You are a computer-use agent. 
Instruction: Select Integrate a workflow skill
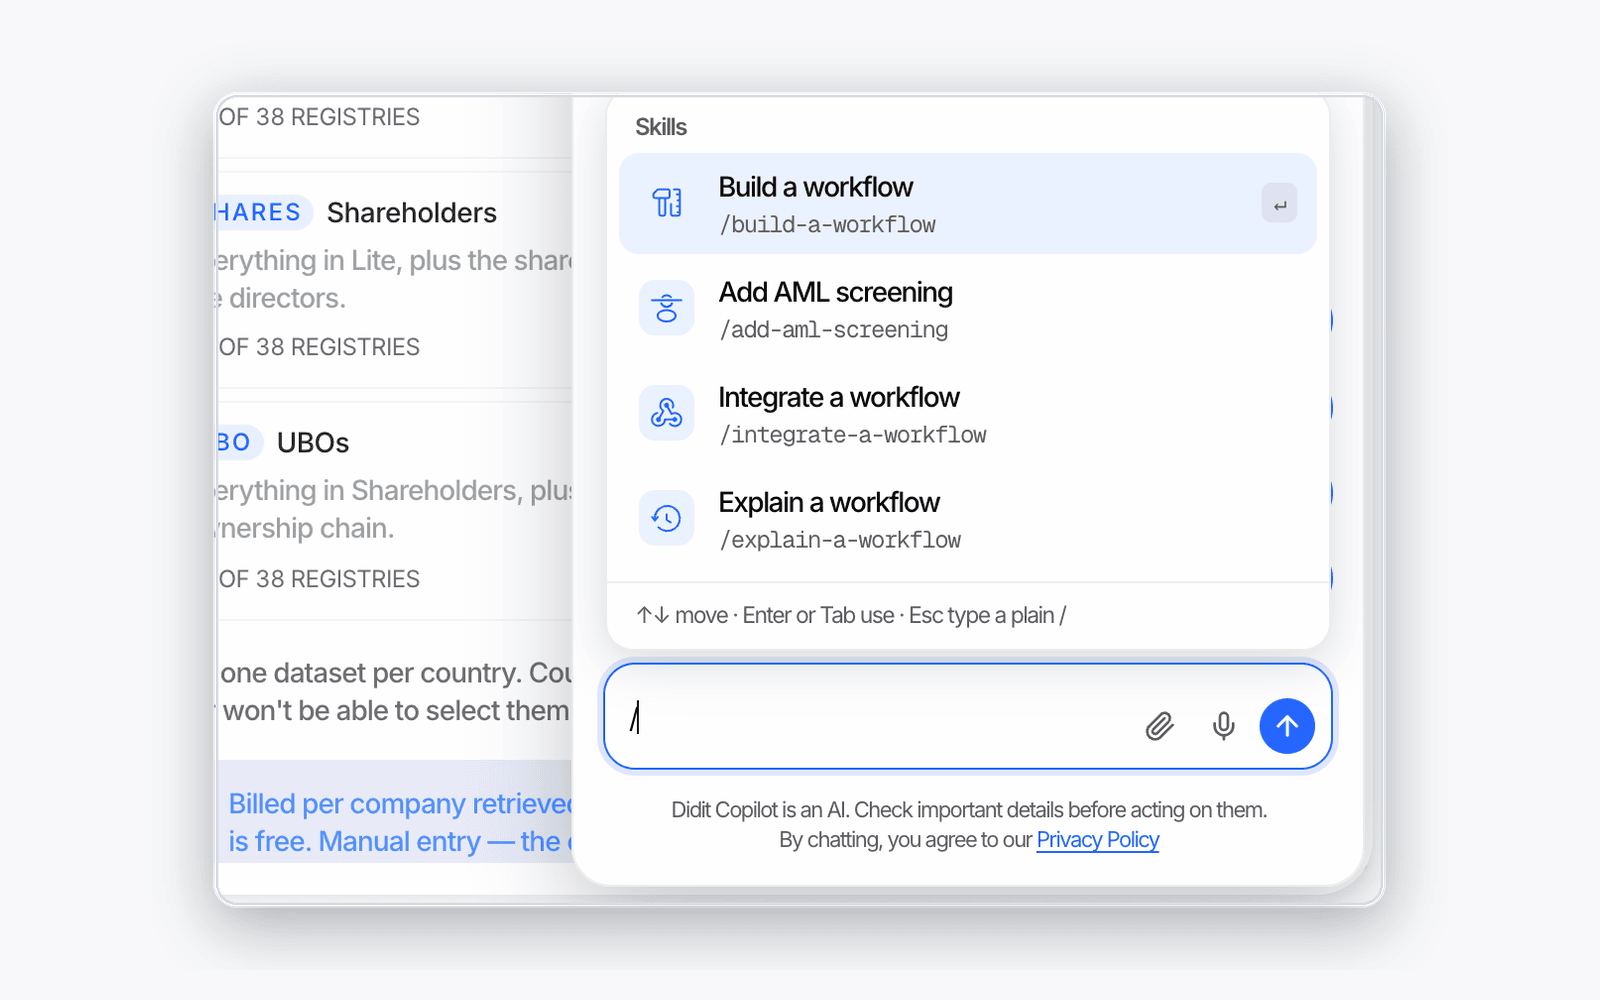[x=968, y=413]
